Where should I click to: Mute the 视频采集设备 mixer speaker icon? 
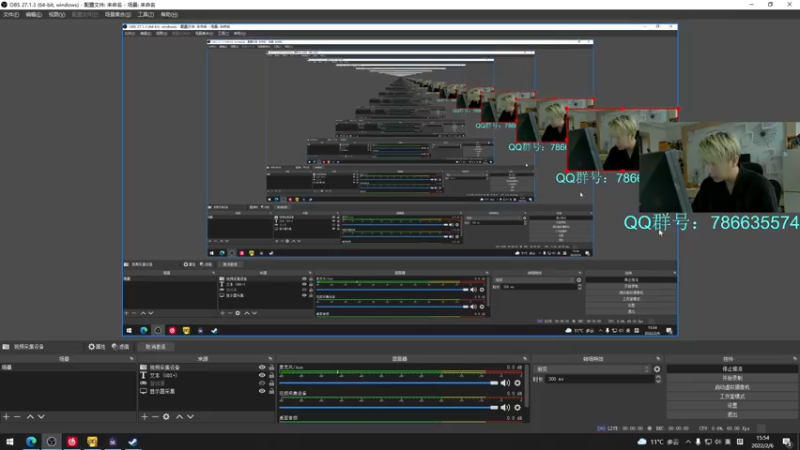click(505, 407)
